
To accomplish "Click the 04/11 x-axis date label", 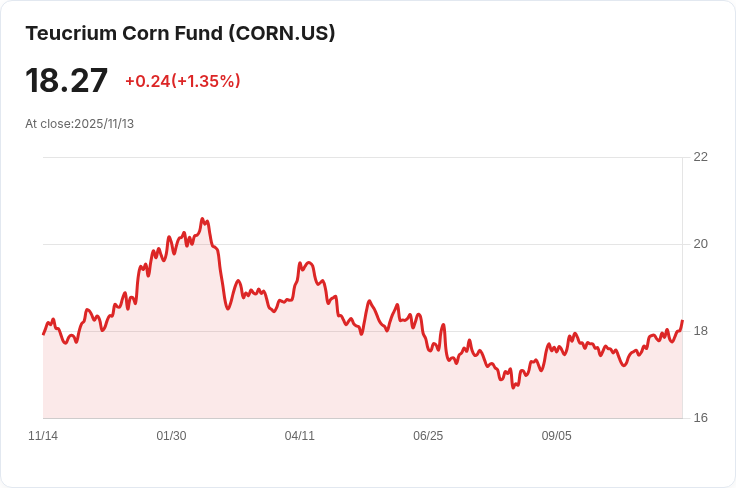I will [299, 436].
